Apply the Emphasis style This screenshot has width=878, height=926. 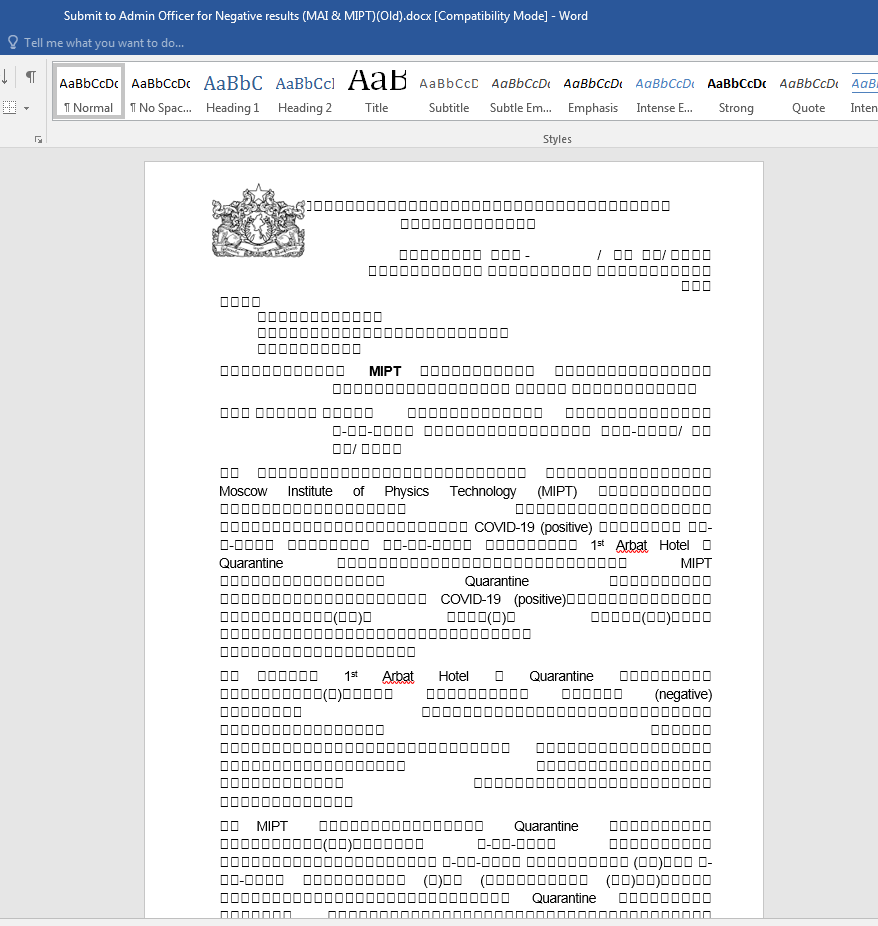click(593, 92)
